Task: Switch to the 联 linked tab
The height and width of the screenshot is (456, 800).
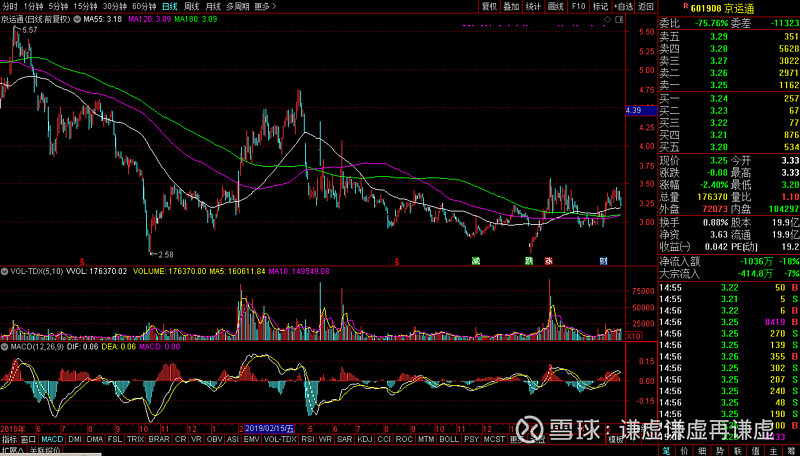Action: (737, 451)
